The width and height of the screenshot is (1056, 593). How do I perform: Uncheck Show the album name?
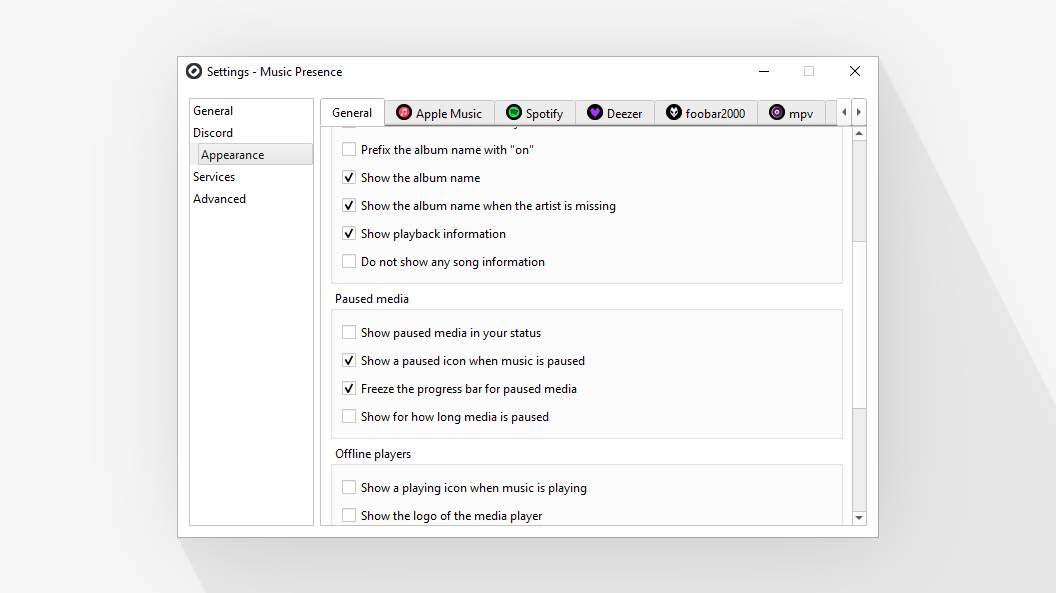pyautogui.click(x=349, y=178)
